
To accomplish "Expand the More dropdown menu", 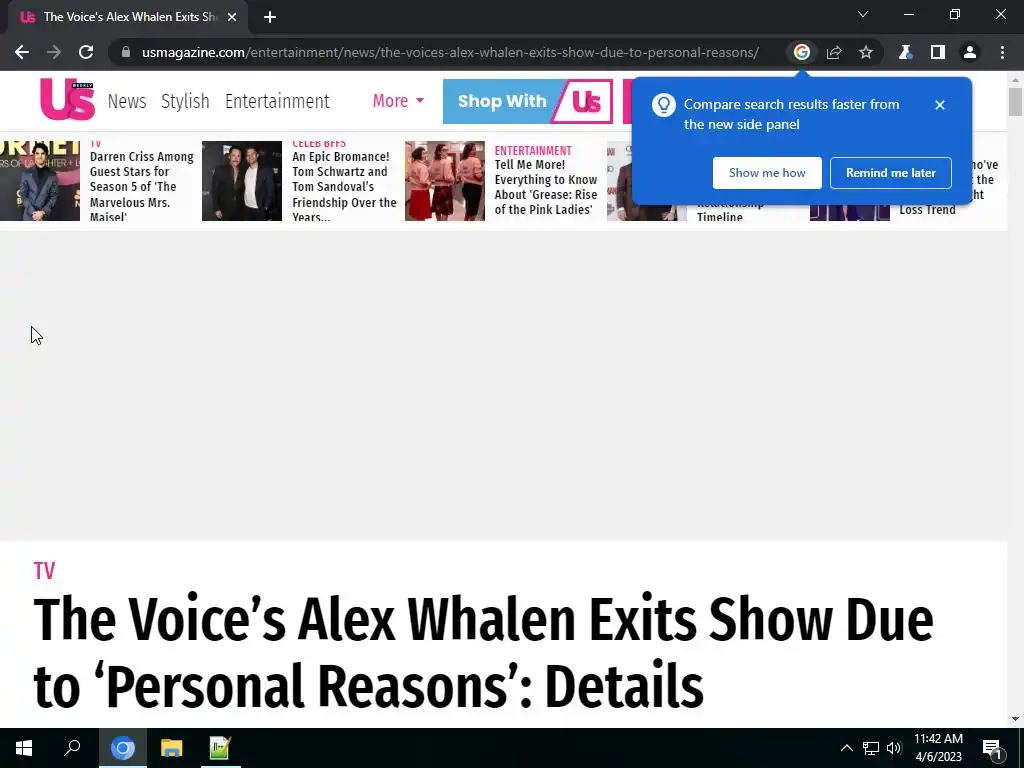I will point(398,101).
